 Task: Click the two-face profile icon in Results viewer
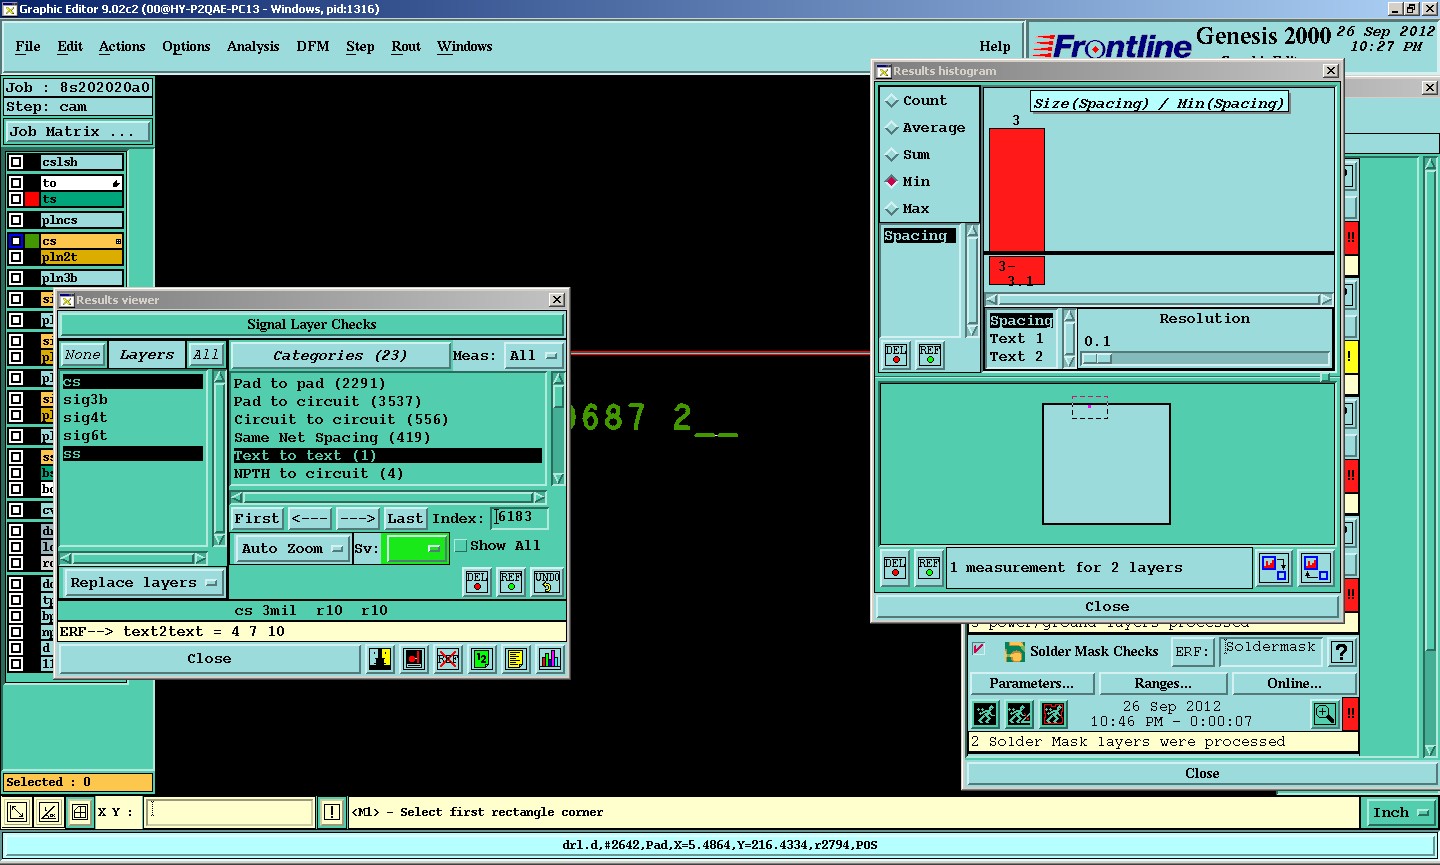coord(380,659)
